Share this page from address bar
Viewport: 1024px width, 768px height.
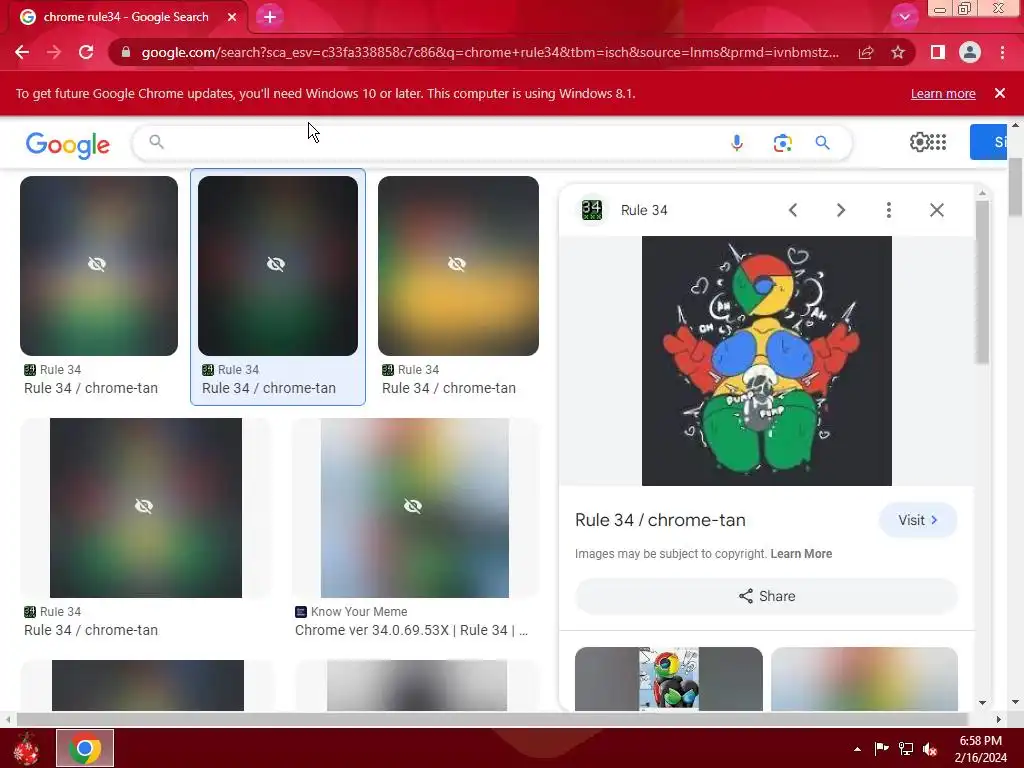click(x=866, y=52)
